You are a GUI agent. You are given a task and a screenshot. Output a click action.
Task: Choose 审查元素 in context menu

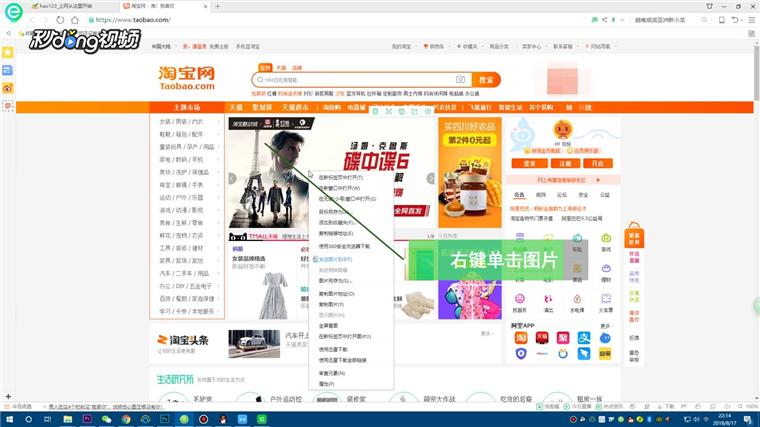[x=350, y=373]
